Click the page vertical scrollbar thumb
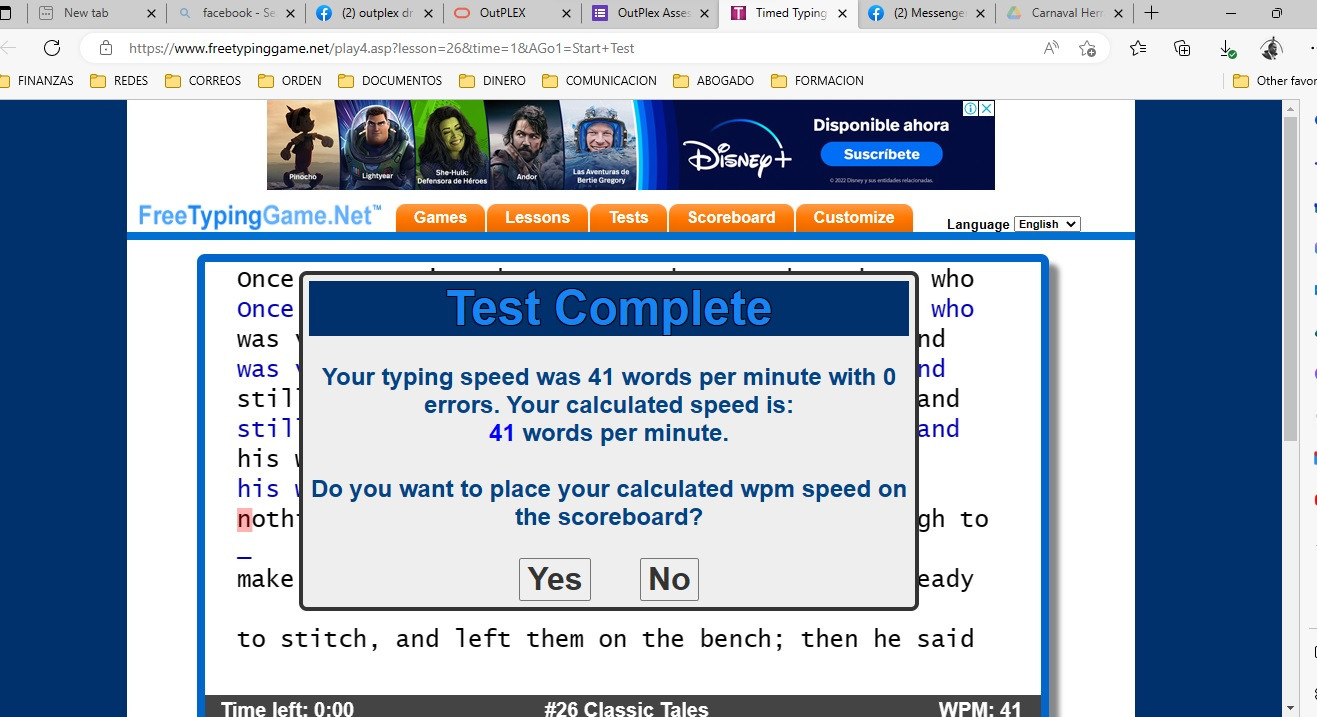The image size is (1317, 717). 1290,280
